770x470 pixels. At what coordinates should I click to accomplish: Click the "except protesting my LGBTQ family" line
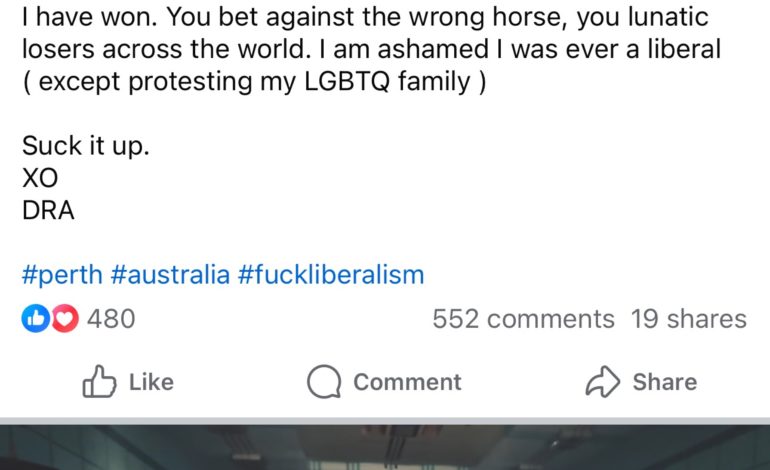point(254,82)
